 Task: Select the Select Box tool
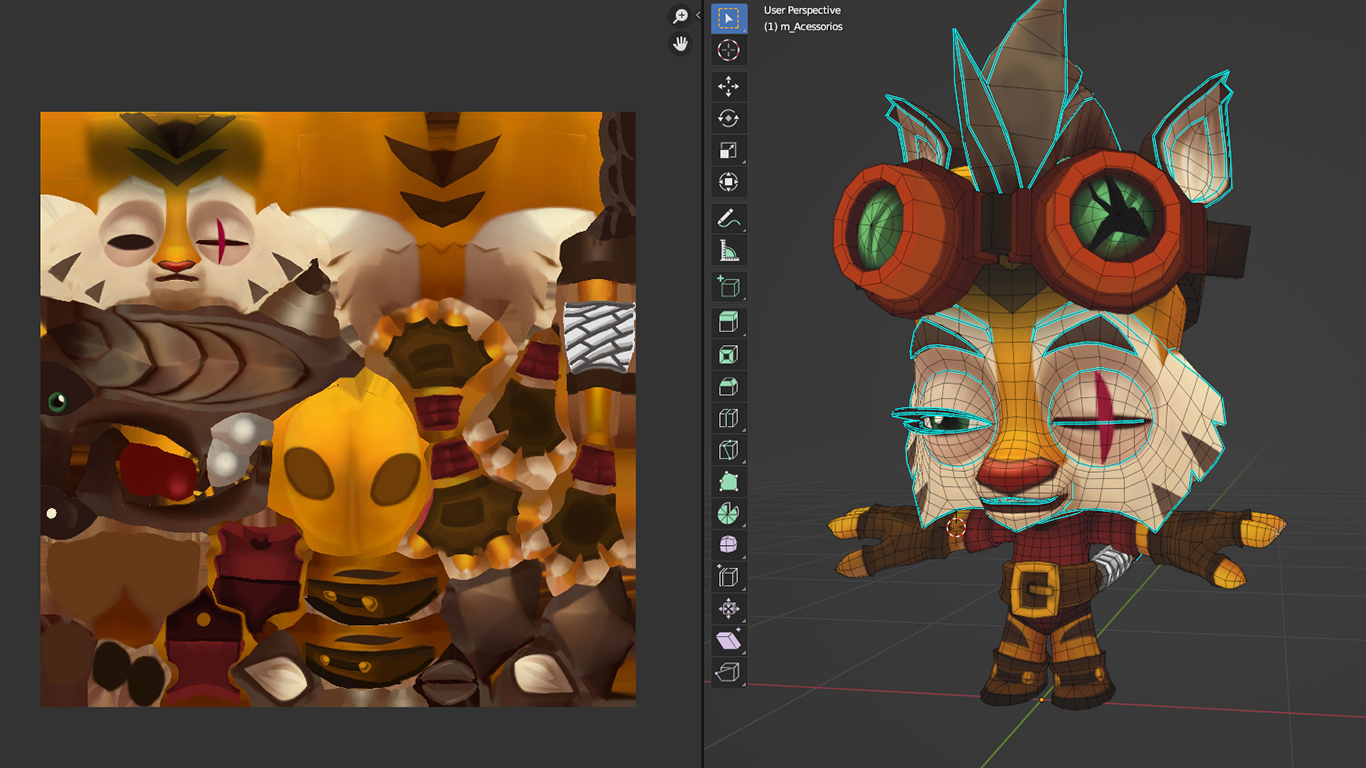coord(728,18)
